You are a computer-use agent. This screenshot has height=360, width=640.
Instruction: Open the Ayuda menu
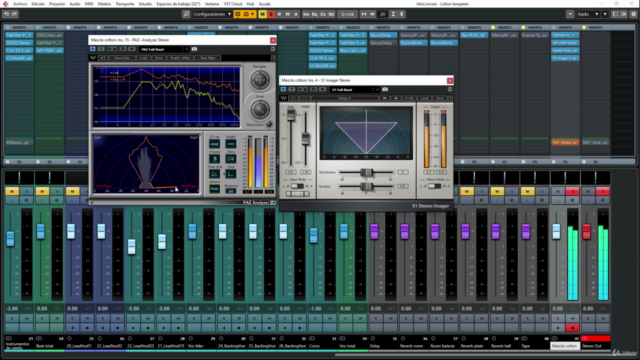tap(264, 4)
